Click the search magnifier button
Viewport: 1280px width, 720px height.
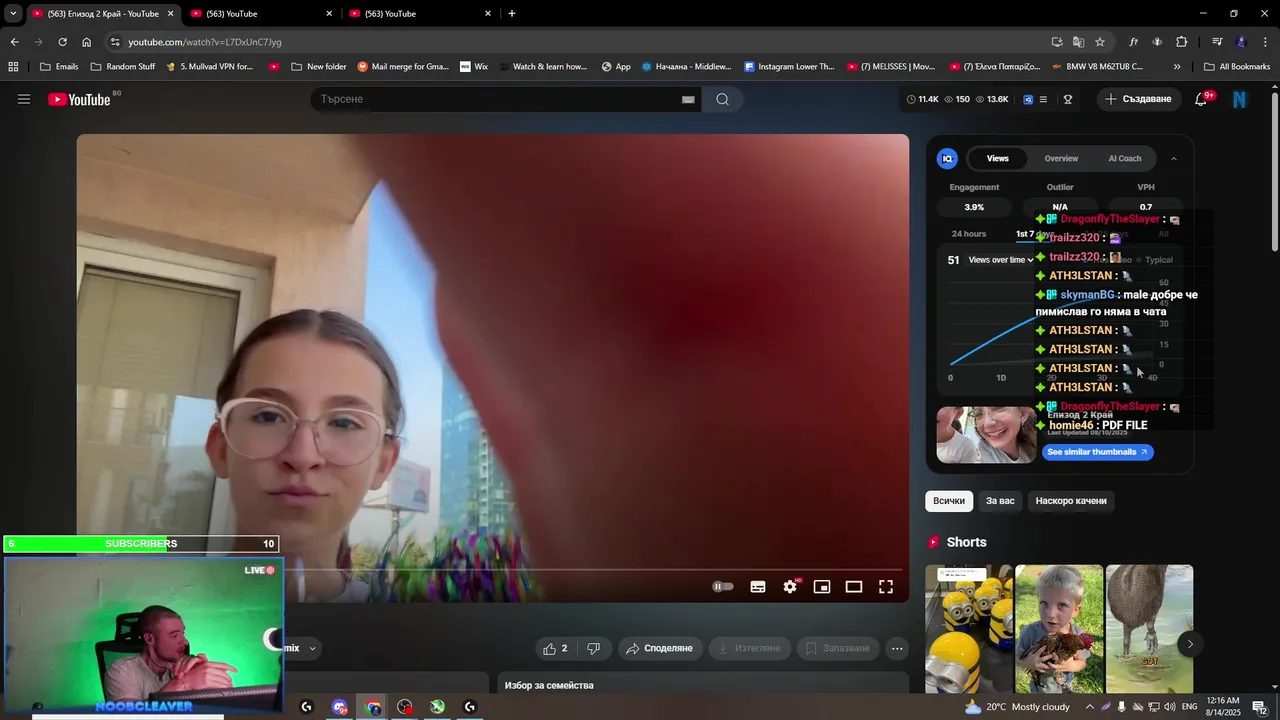722,99
